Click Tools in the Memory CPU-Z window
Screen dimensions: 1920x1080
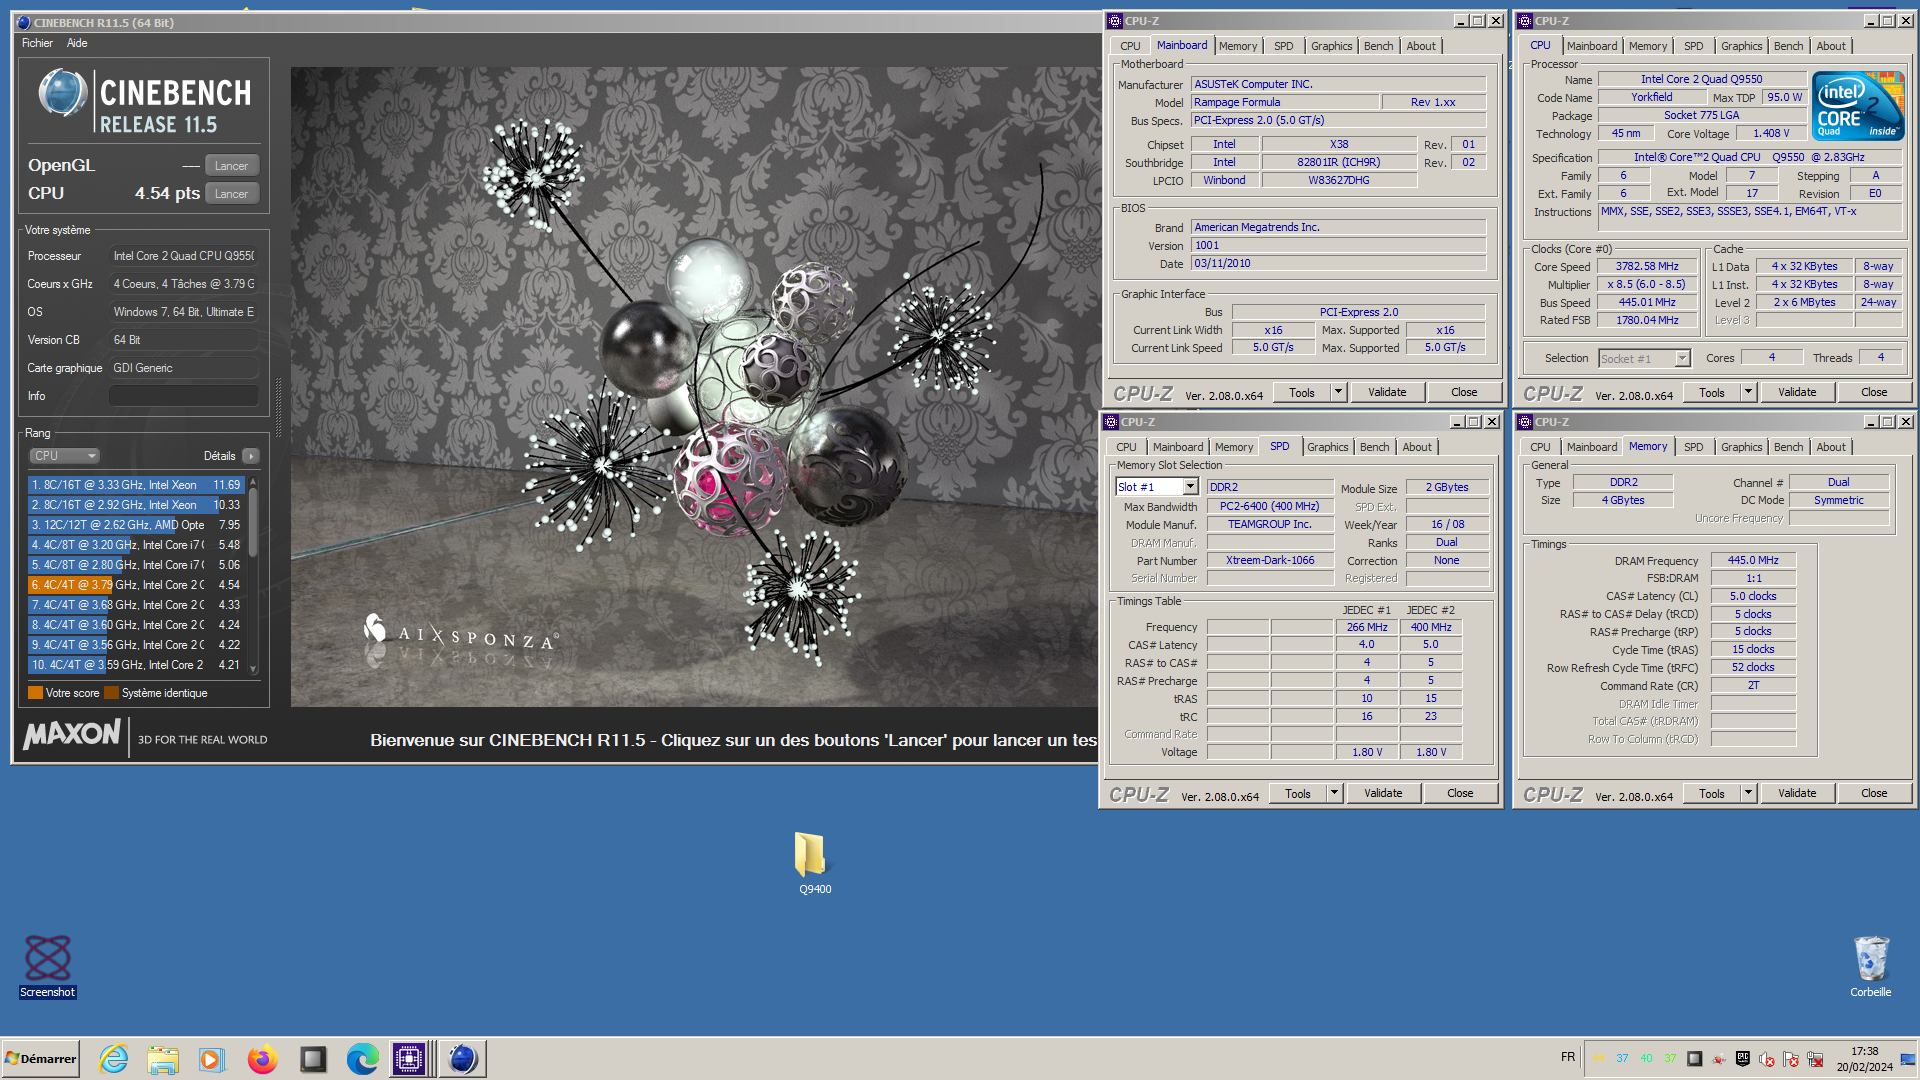[1712, 793]
